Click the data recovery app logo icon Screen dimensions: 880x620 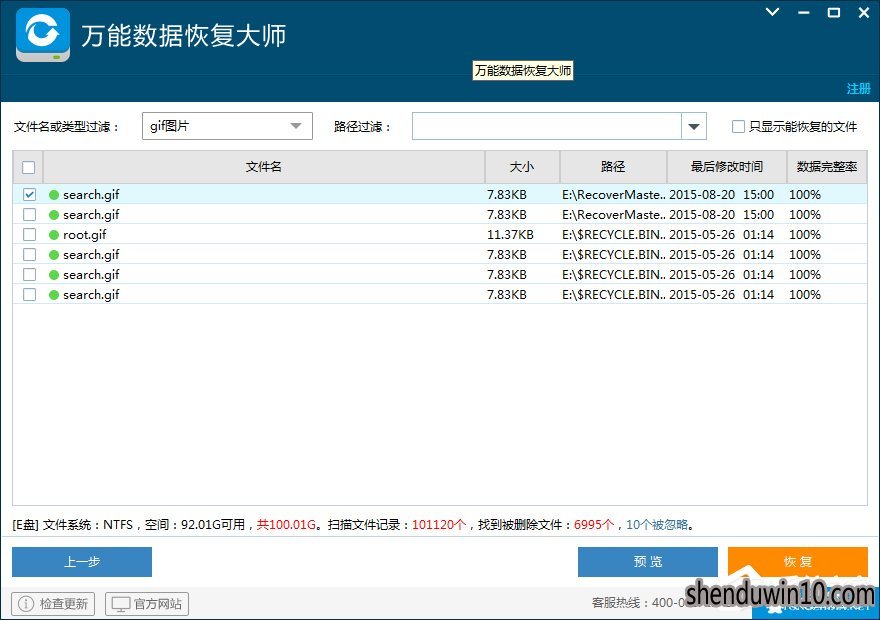pos(43,35)
